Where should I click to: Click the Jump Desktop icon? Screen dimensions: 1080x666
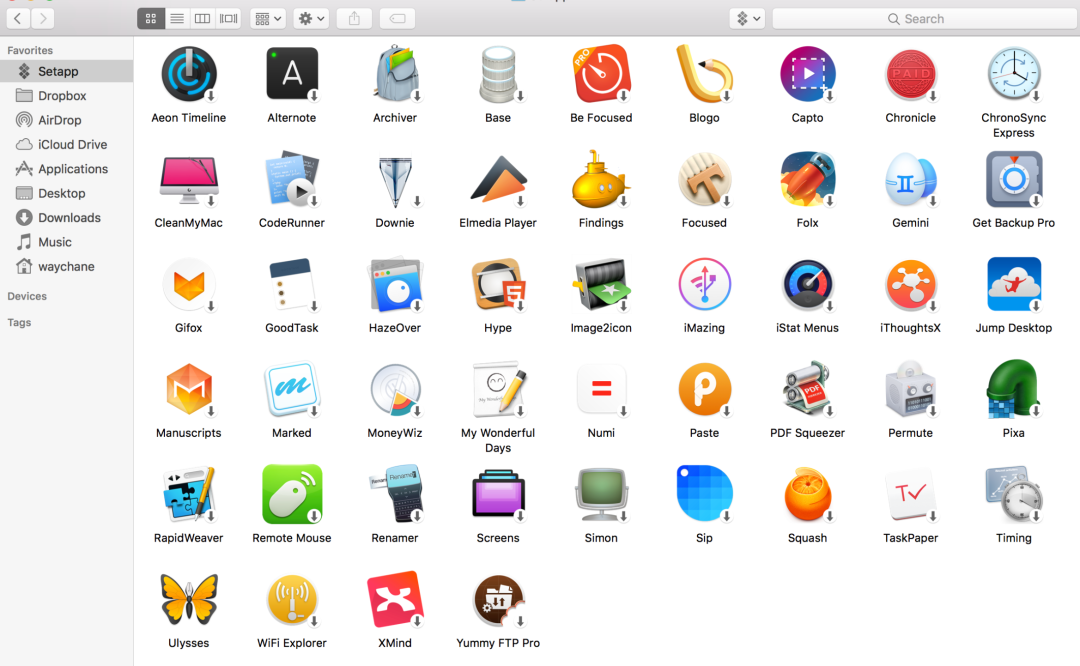1014,284
